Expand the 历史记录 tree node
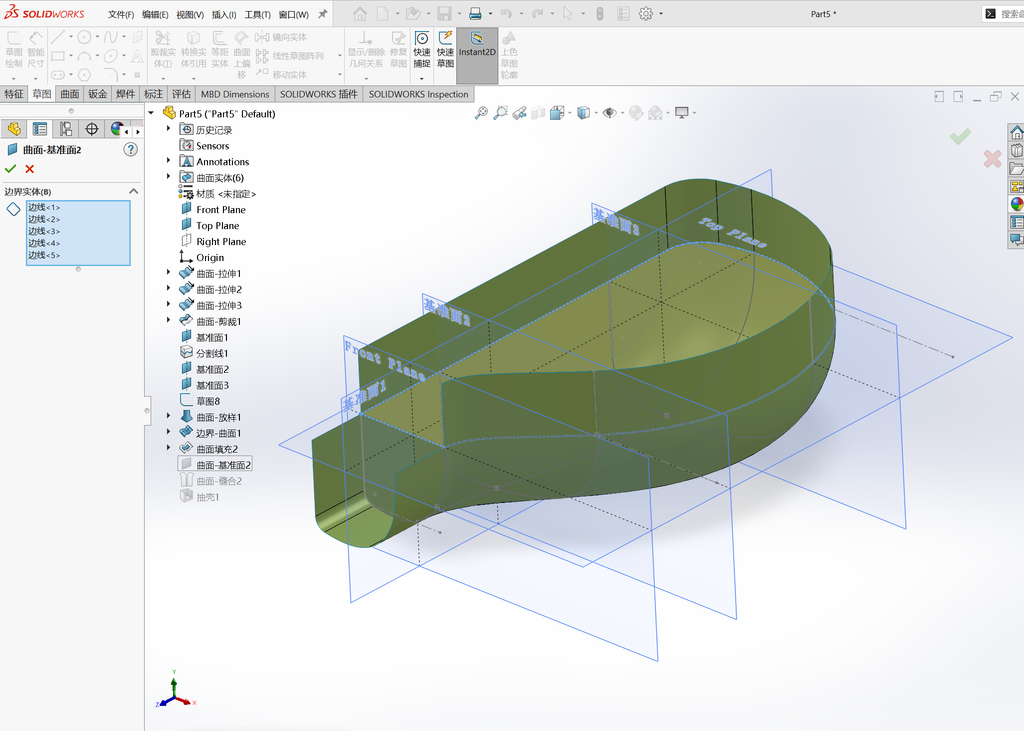 click(168, 129)
